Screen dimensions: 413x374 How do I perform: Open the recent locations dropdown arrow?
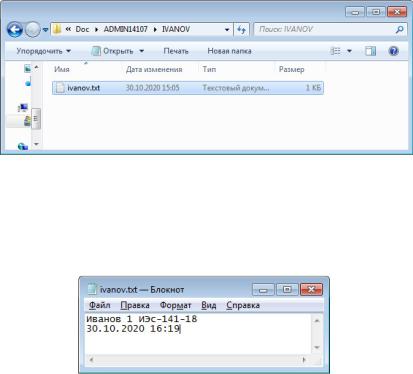[45, 30]
